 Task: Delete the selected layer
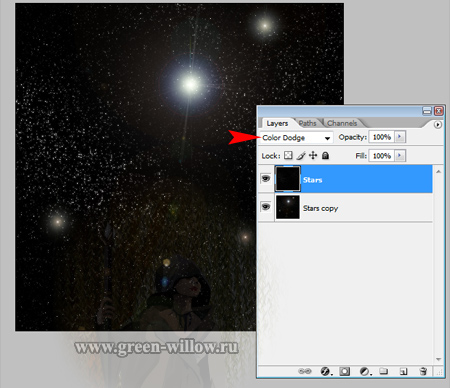pyautogui.click(x=423, y=371)
